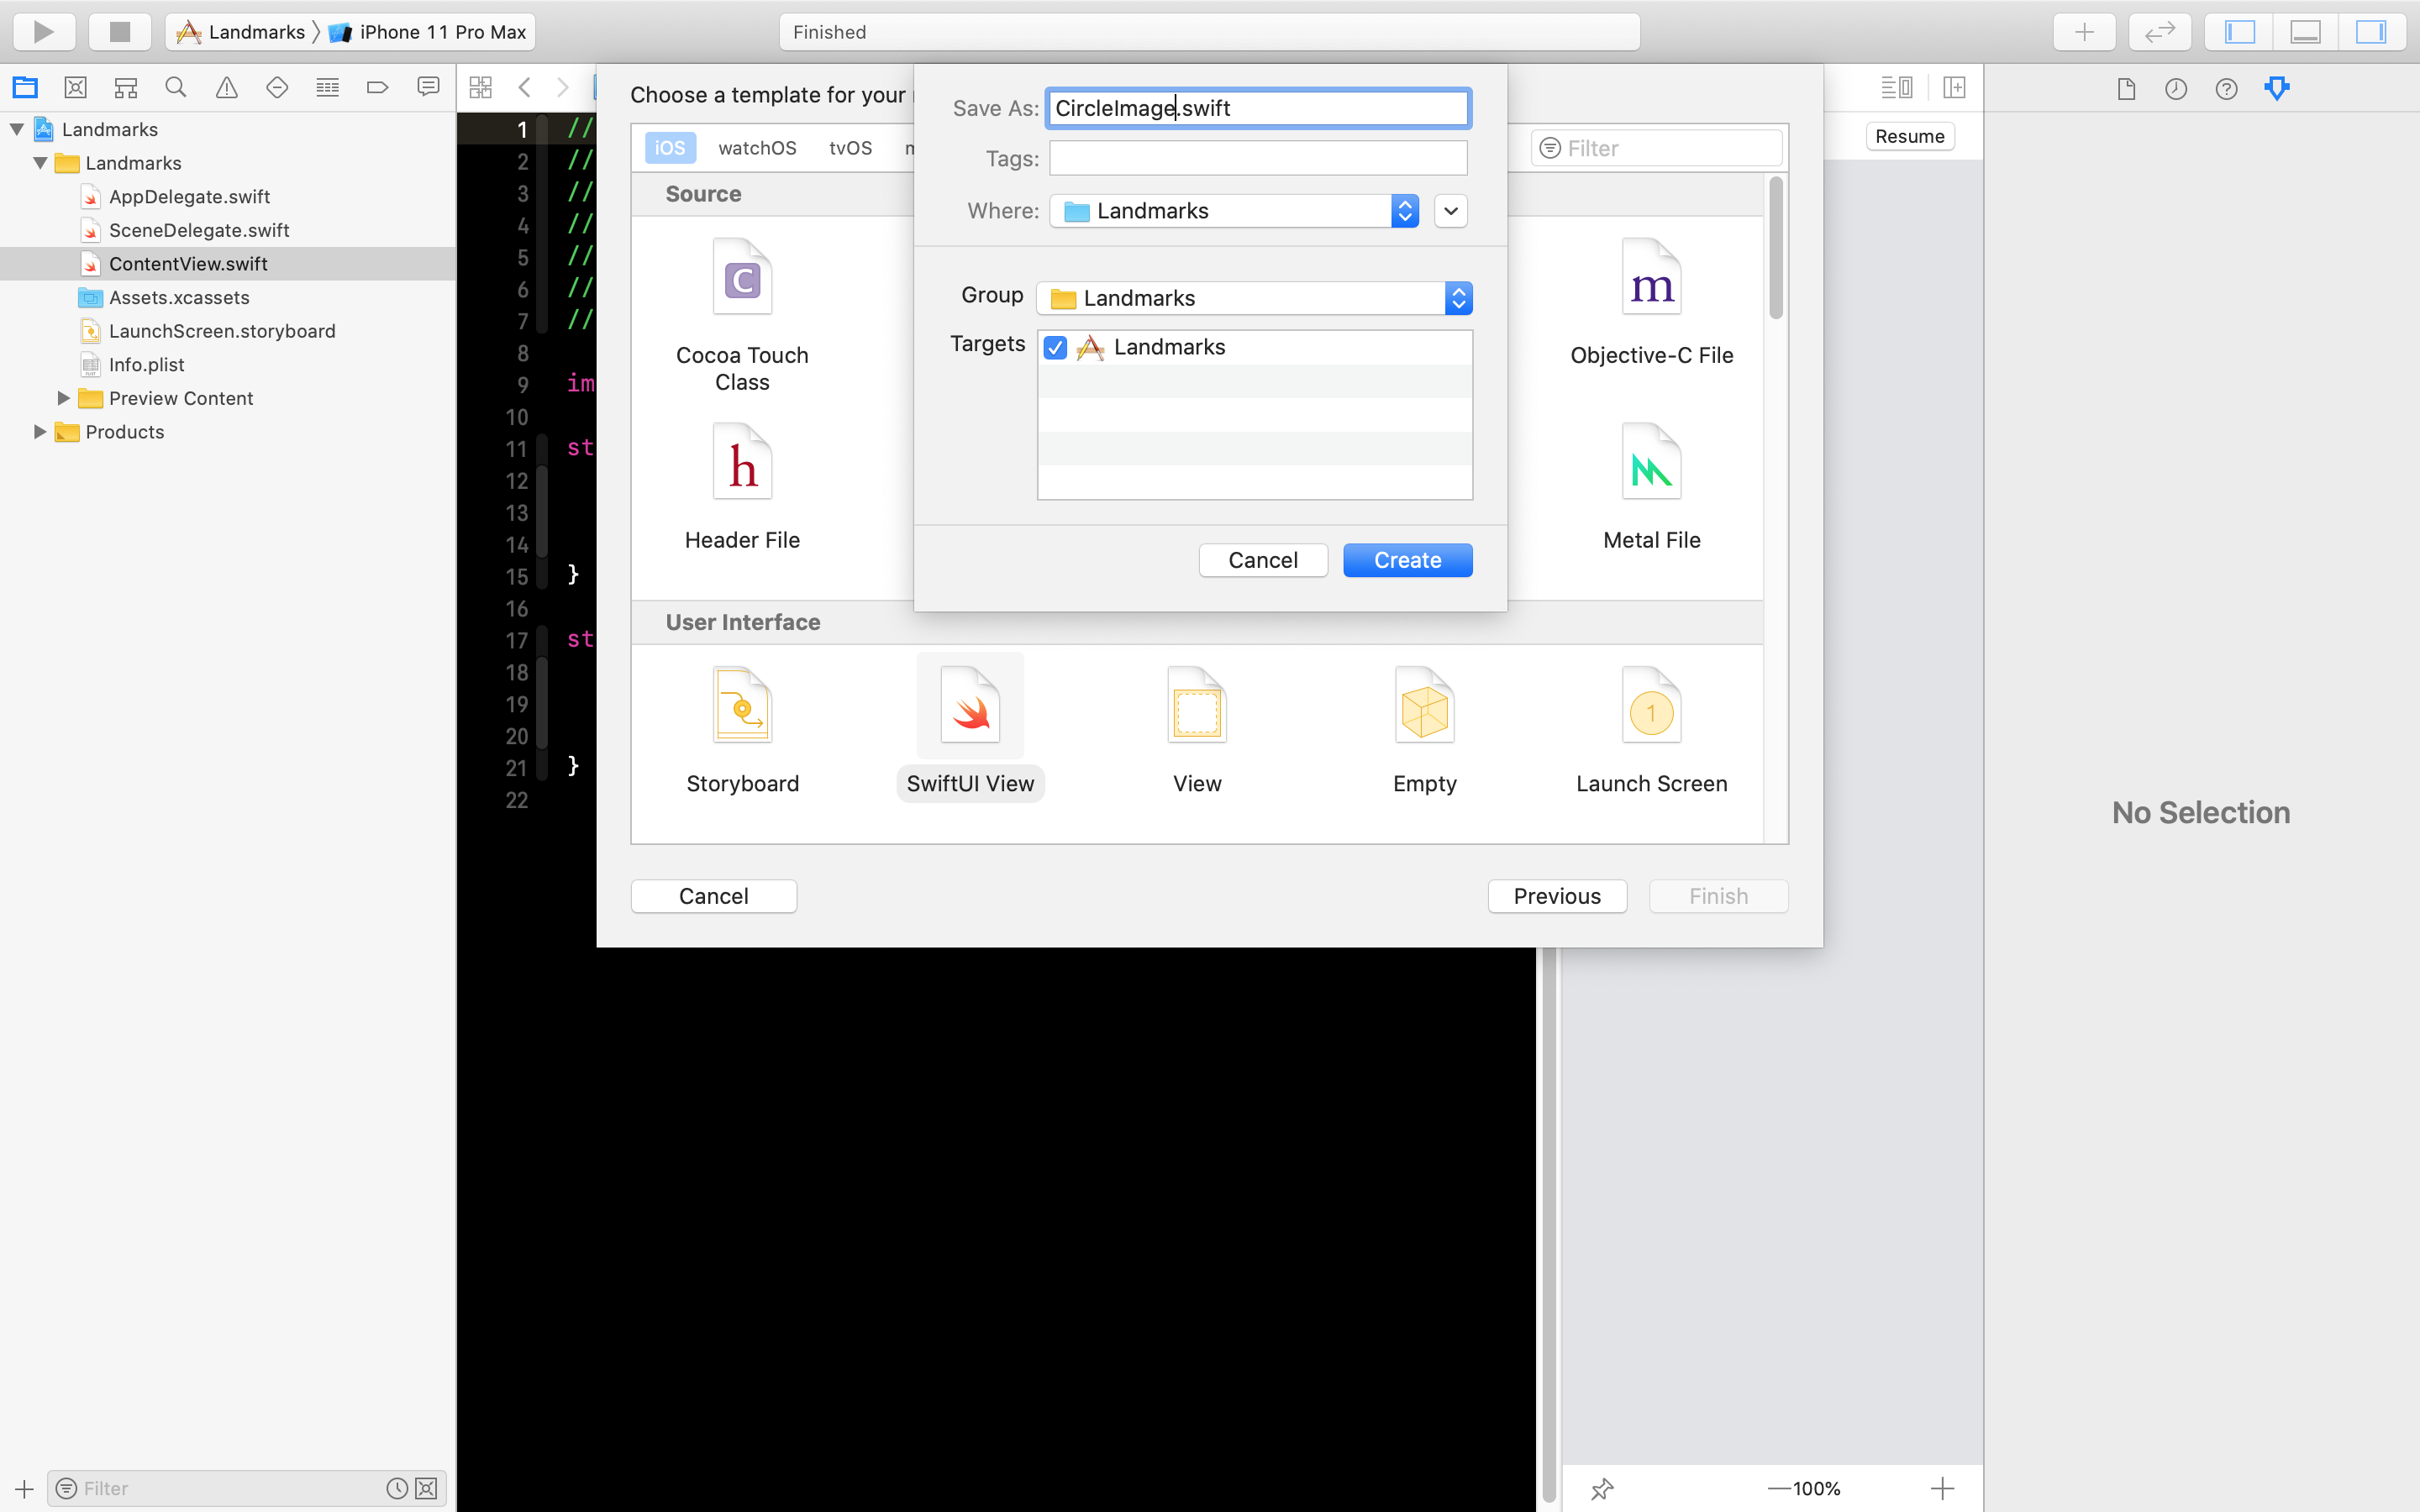Image resolution: width=2420 pixels, height=1512 pixels.
Task: Expand the save dialog with chevron button
Action: coord(1450,211)
